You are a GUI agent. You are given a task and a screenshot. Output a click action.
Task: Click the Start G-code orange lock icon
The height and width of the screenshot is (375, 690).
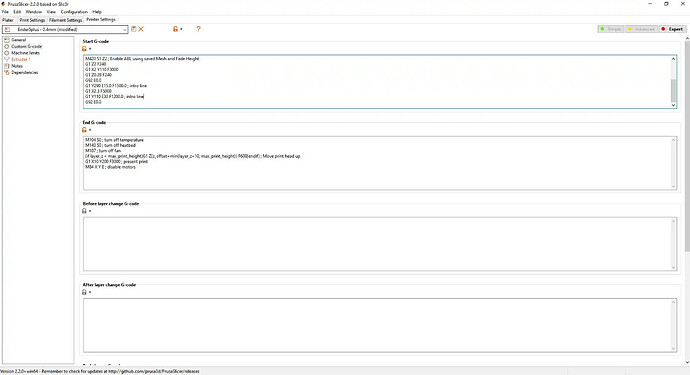84,49
